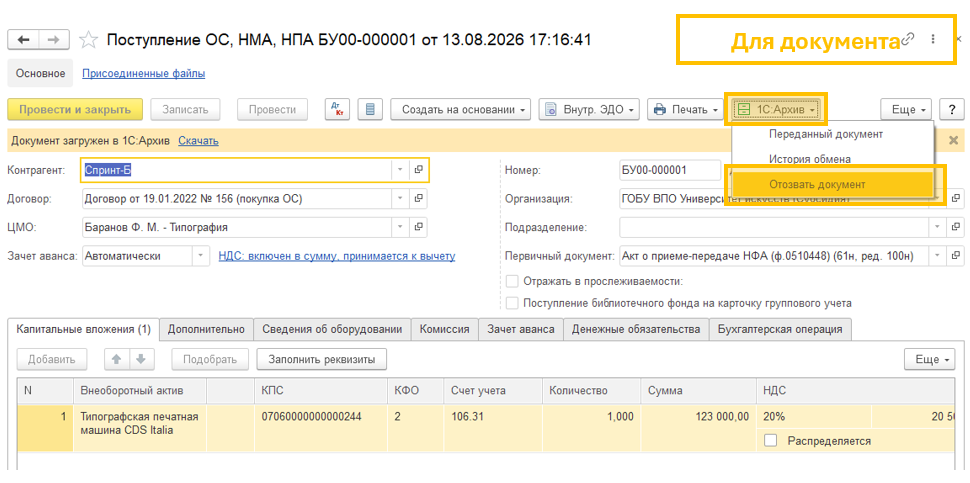Focus the Подразделение input field
970x483 pixels.
(775, 227)
